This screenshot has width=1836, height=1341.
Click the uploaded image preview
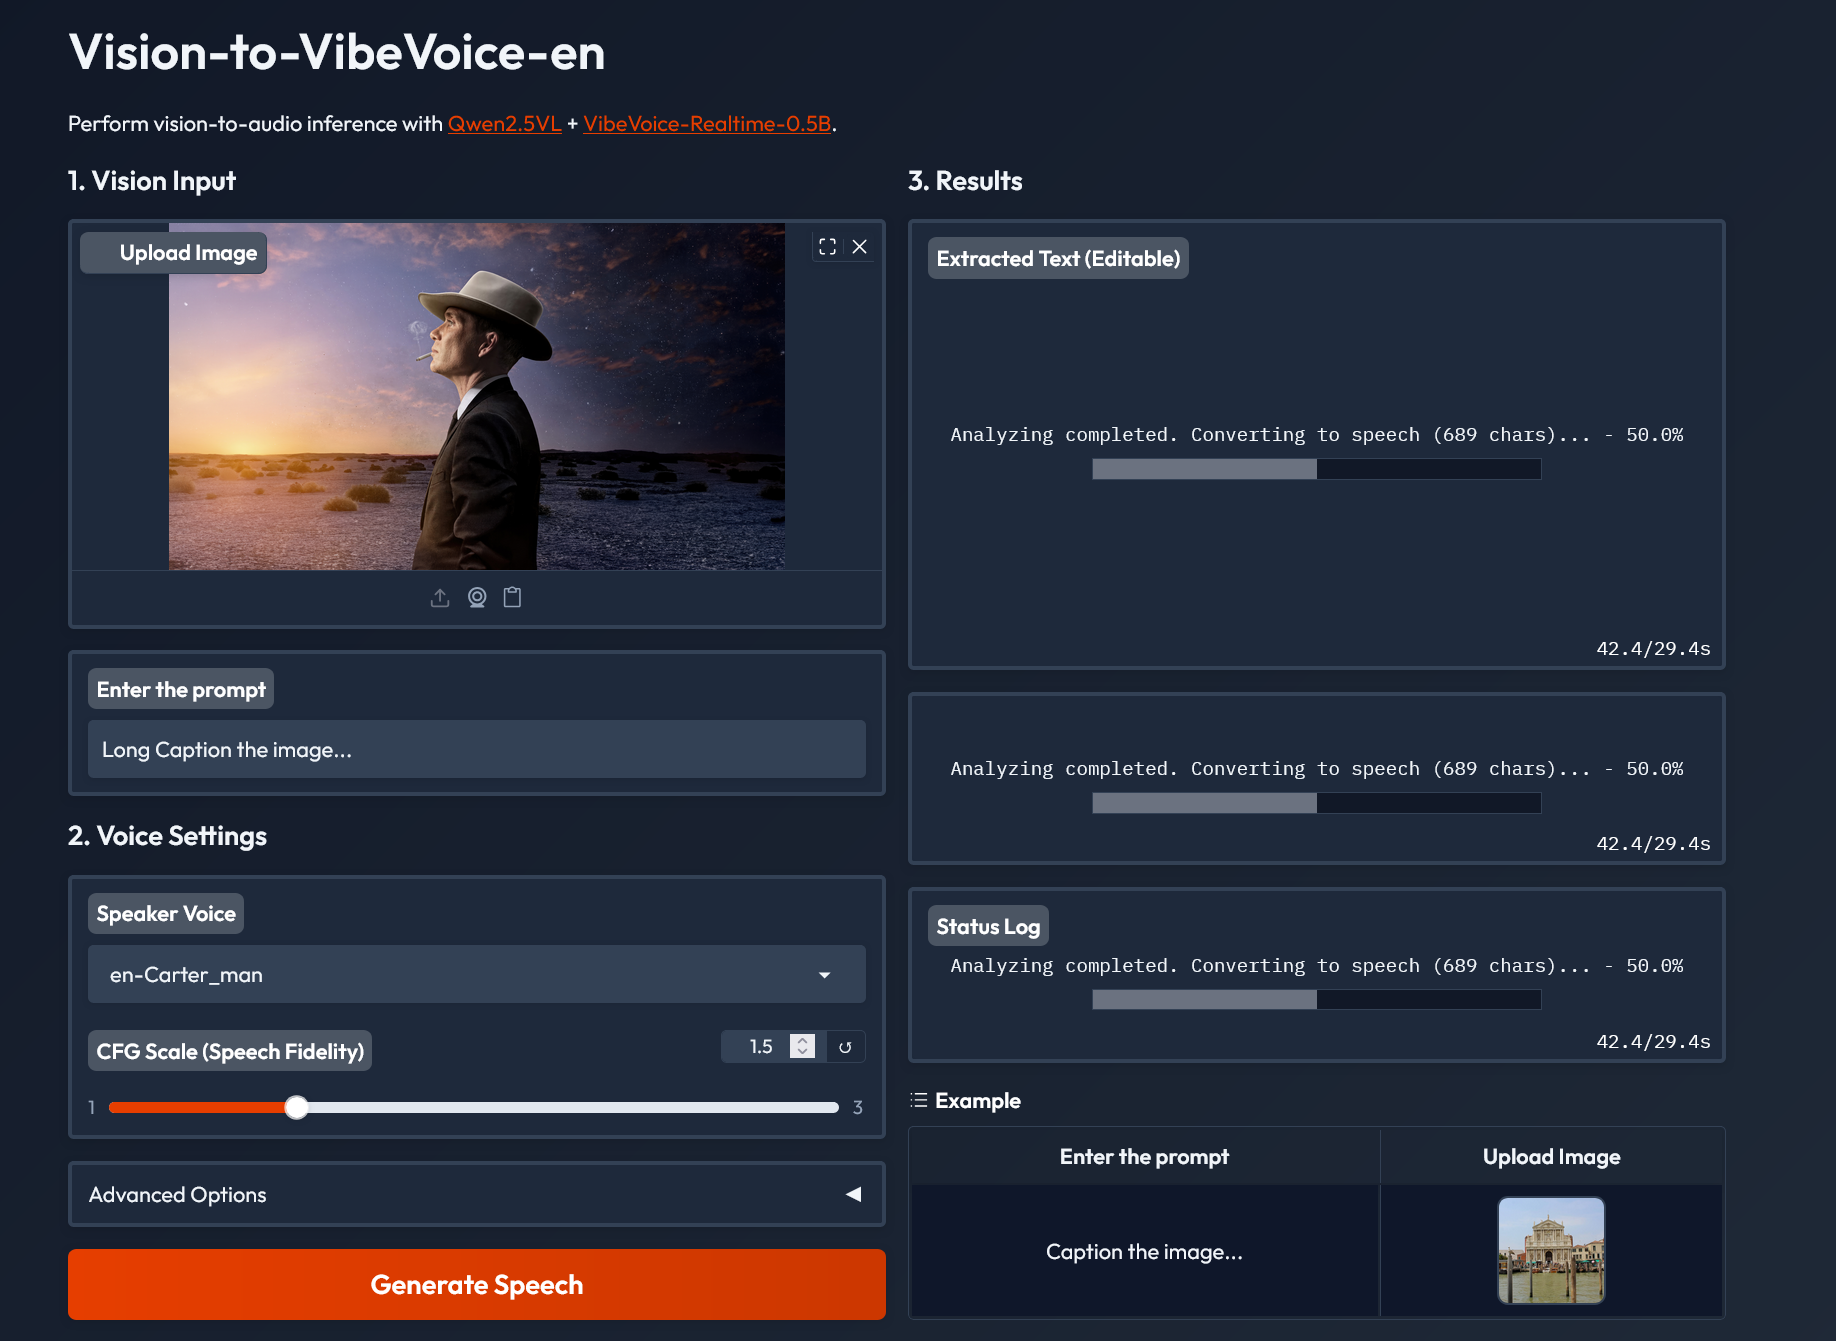[476, 396]
